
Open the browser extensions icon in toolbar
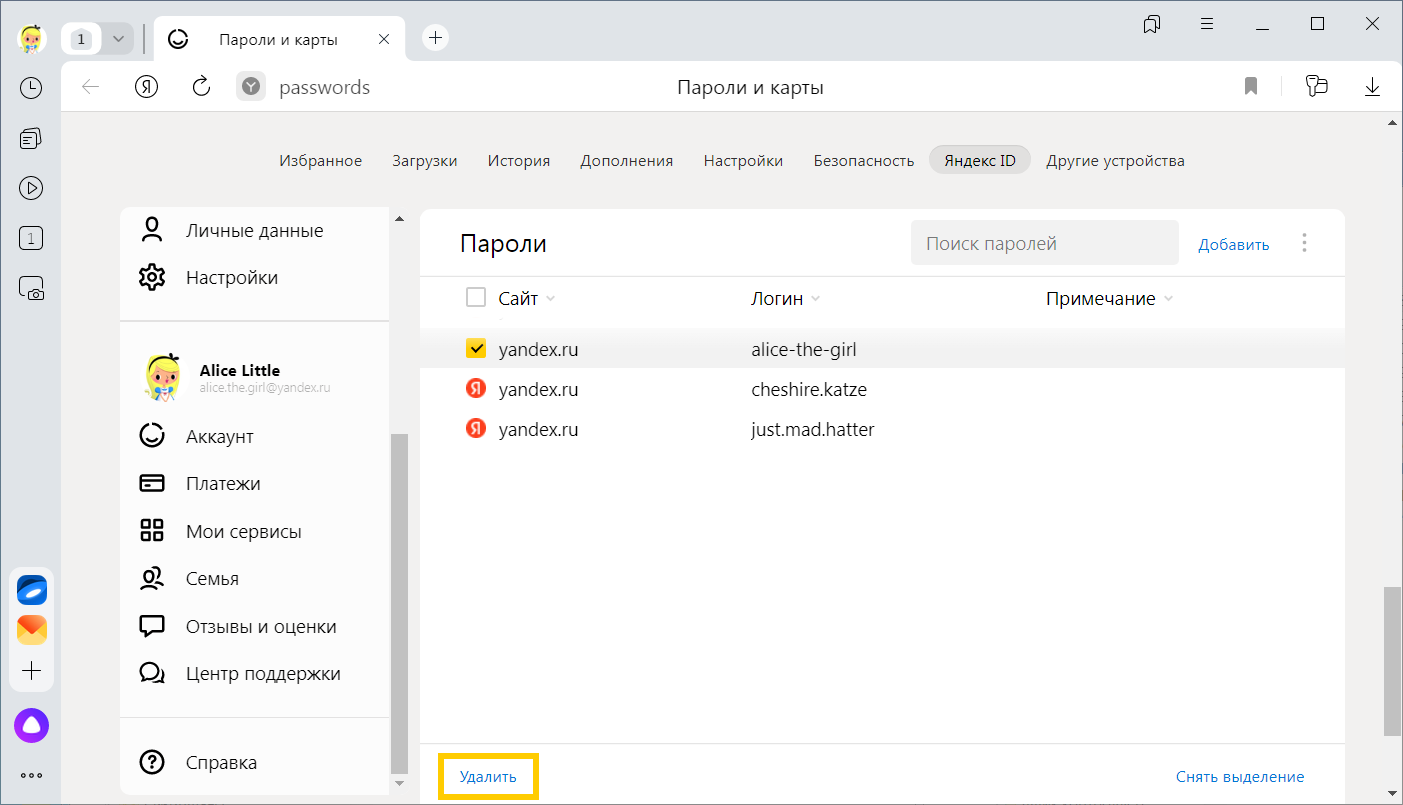pyautogui.click(x=1316, y=87)
